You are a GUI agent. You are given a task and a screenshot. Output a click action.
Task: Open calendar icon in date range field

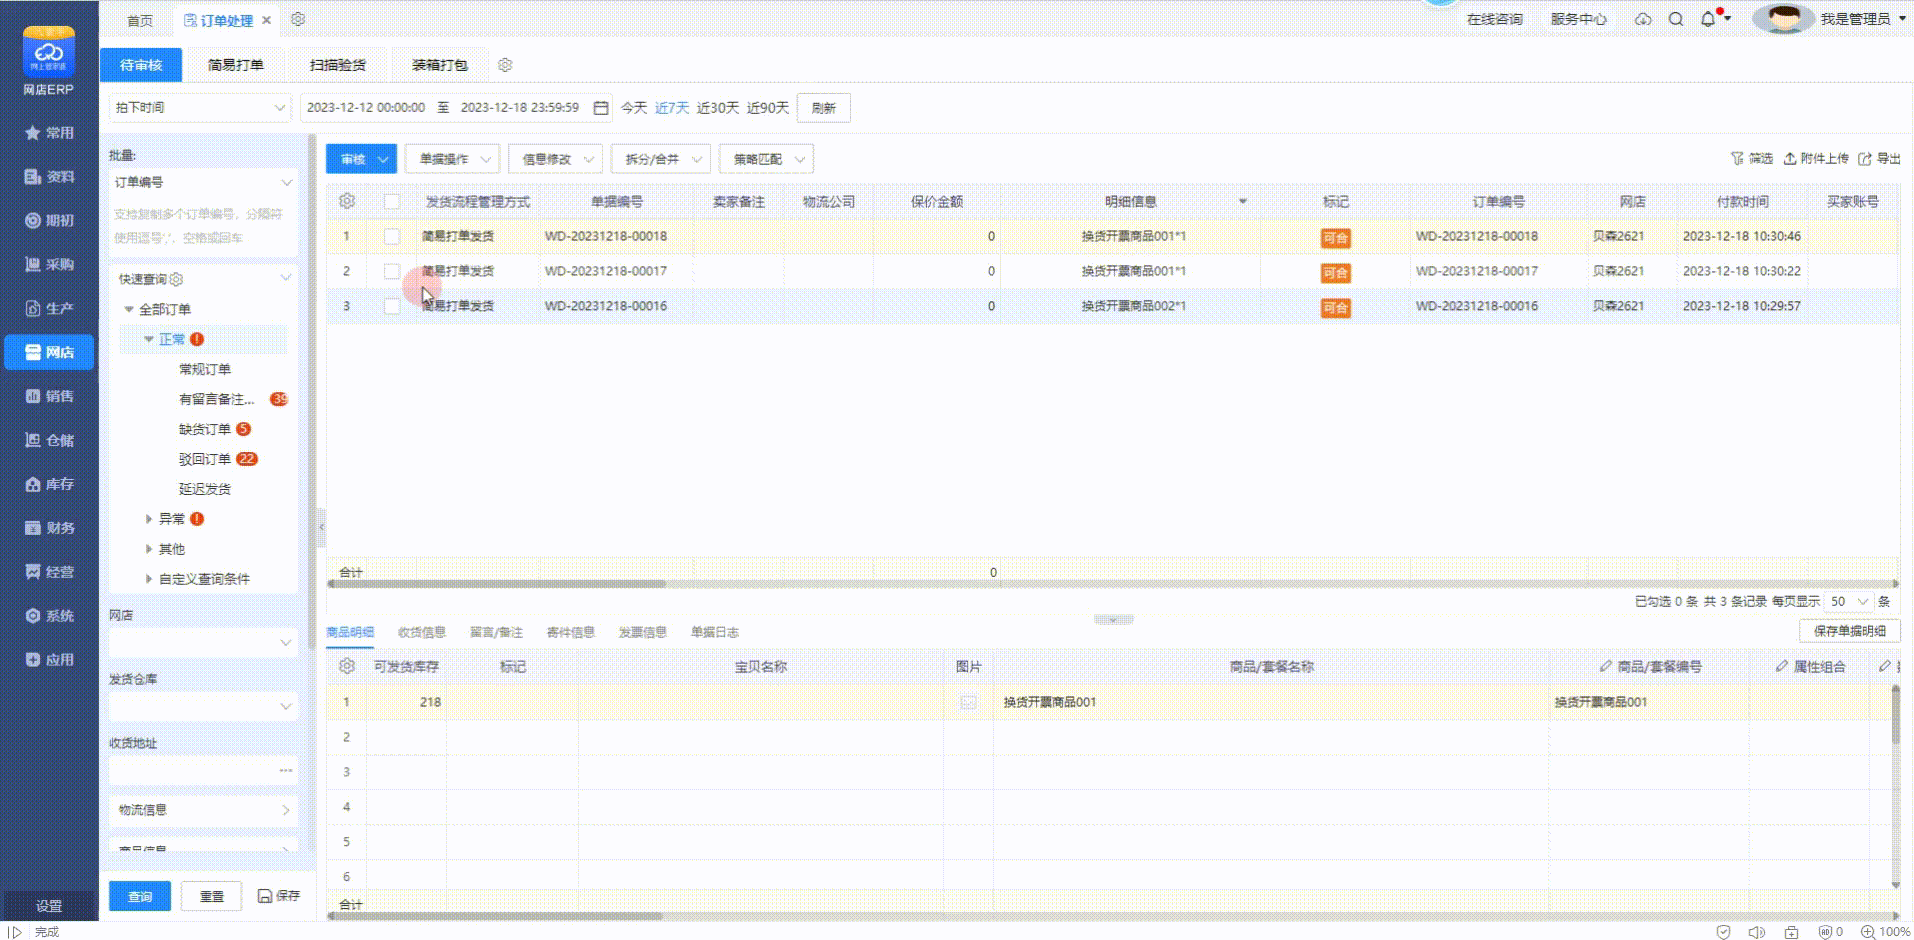point(601,108)
